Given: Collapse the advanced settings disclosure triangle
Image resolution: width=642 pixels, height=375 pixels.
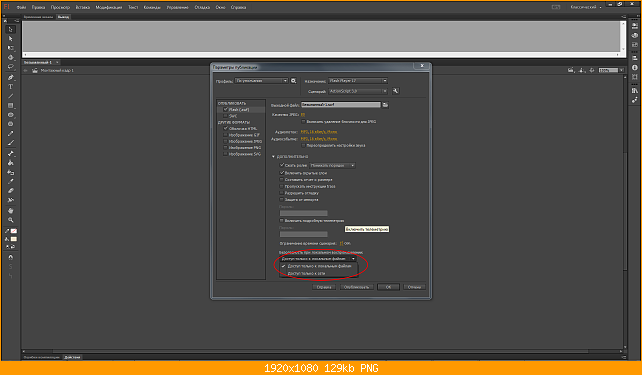Looking at the screenshot, I should point(274,156).
